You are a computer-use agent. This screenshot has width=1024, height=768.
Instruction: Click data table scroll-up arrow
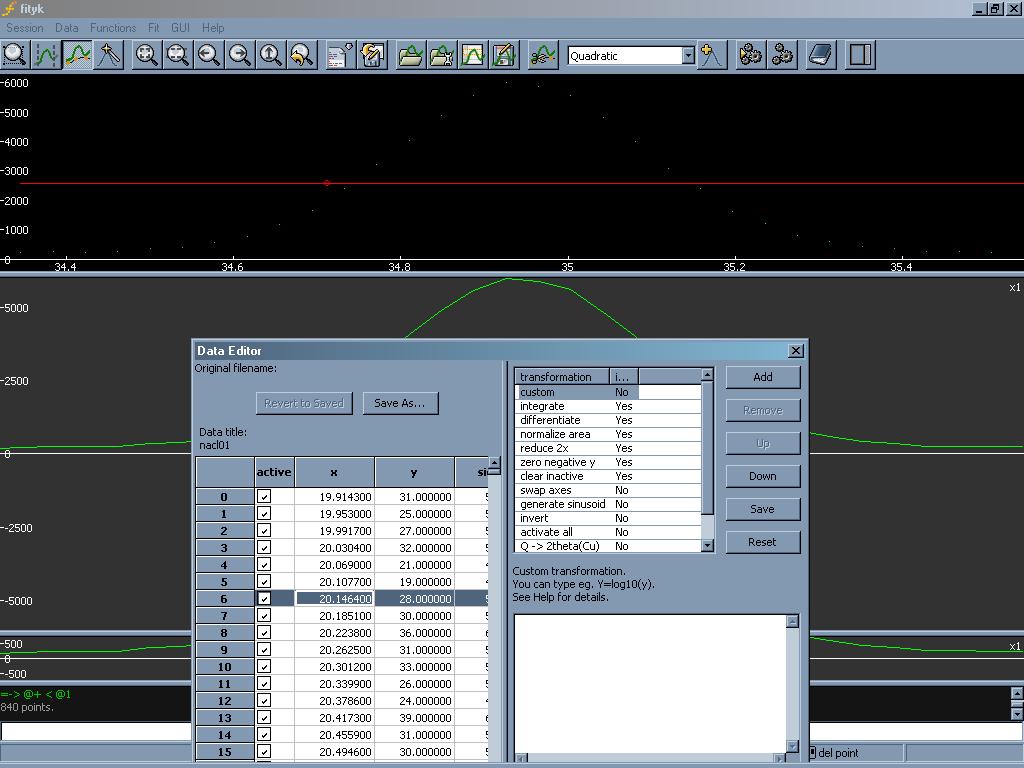[494, 463]
